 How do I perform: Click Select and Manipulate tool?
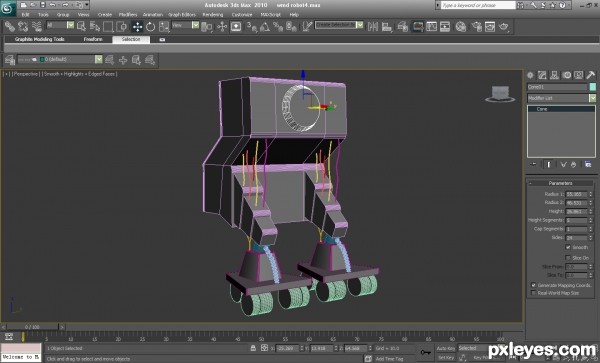(x=222, y=26)
